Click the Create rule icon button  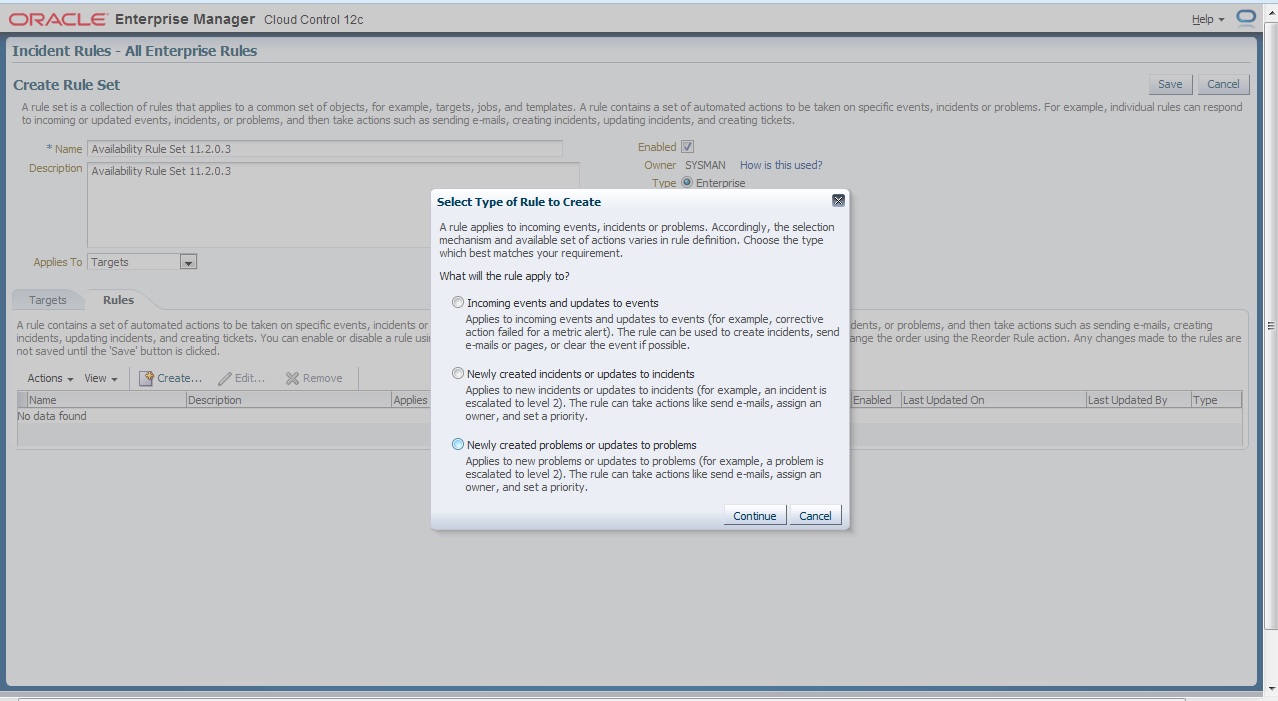[x=170, y=378]
